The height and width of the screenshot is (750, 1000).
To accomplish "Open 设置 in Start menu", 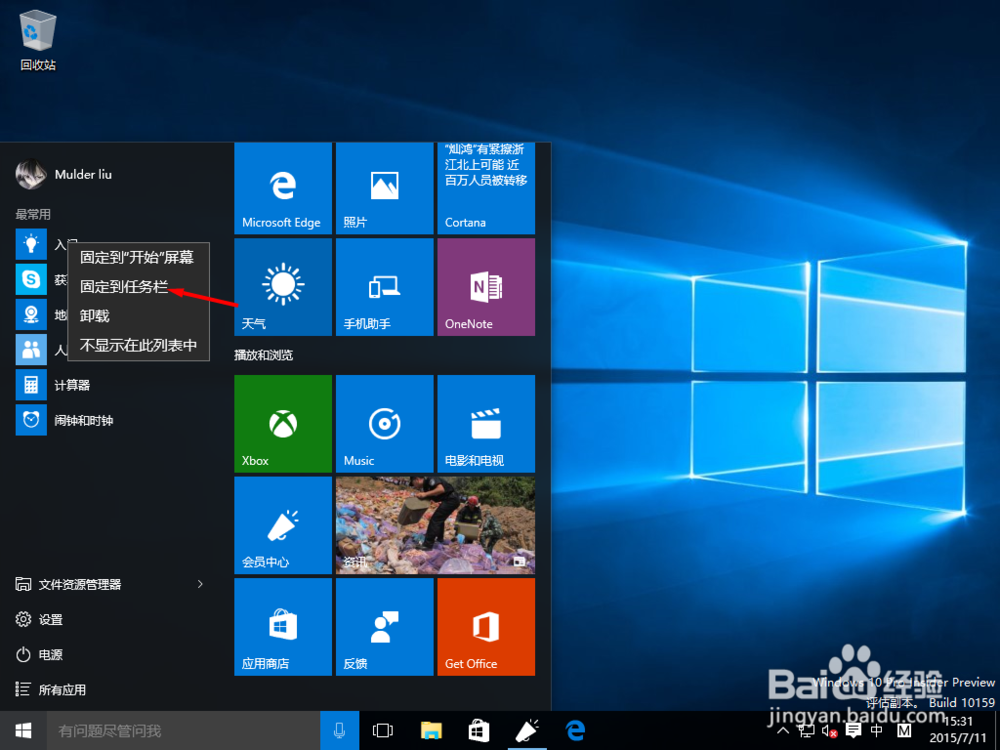I will [40, 620].
